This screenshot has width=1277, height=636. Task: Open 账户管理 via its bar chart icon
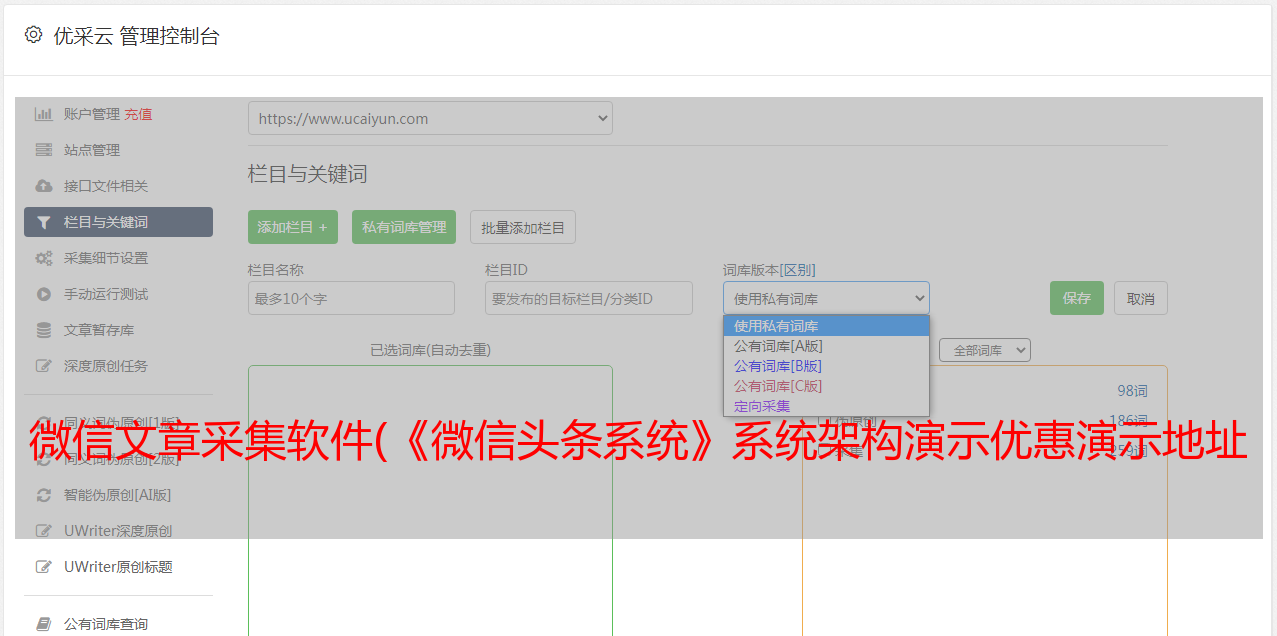click(x=43, y=114)
